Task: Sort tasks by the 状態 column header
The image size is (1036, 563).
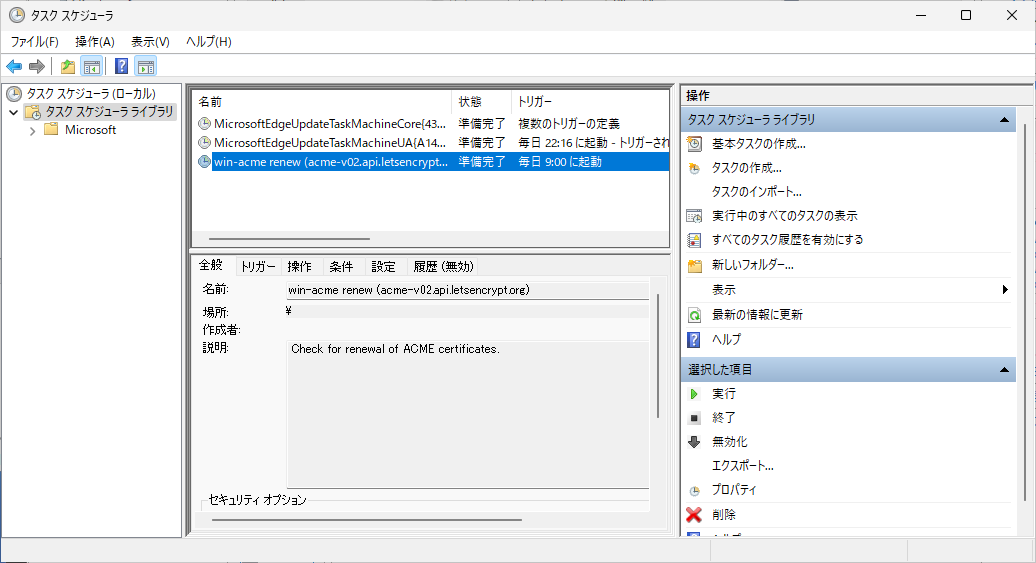Action: [482, 102]
